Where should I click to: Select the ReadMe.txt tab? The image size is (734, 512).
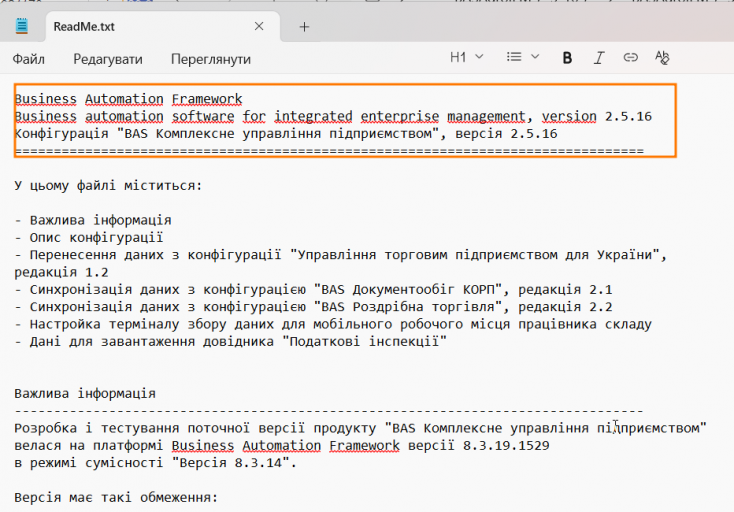(x=163, y=27)
